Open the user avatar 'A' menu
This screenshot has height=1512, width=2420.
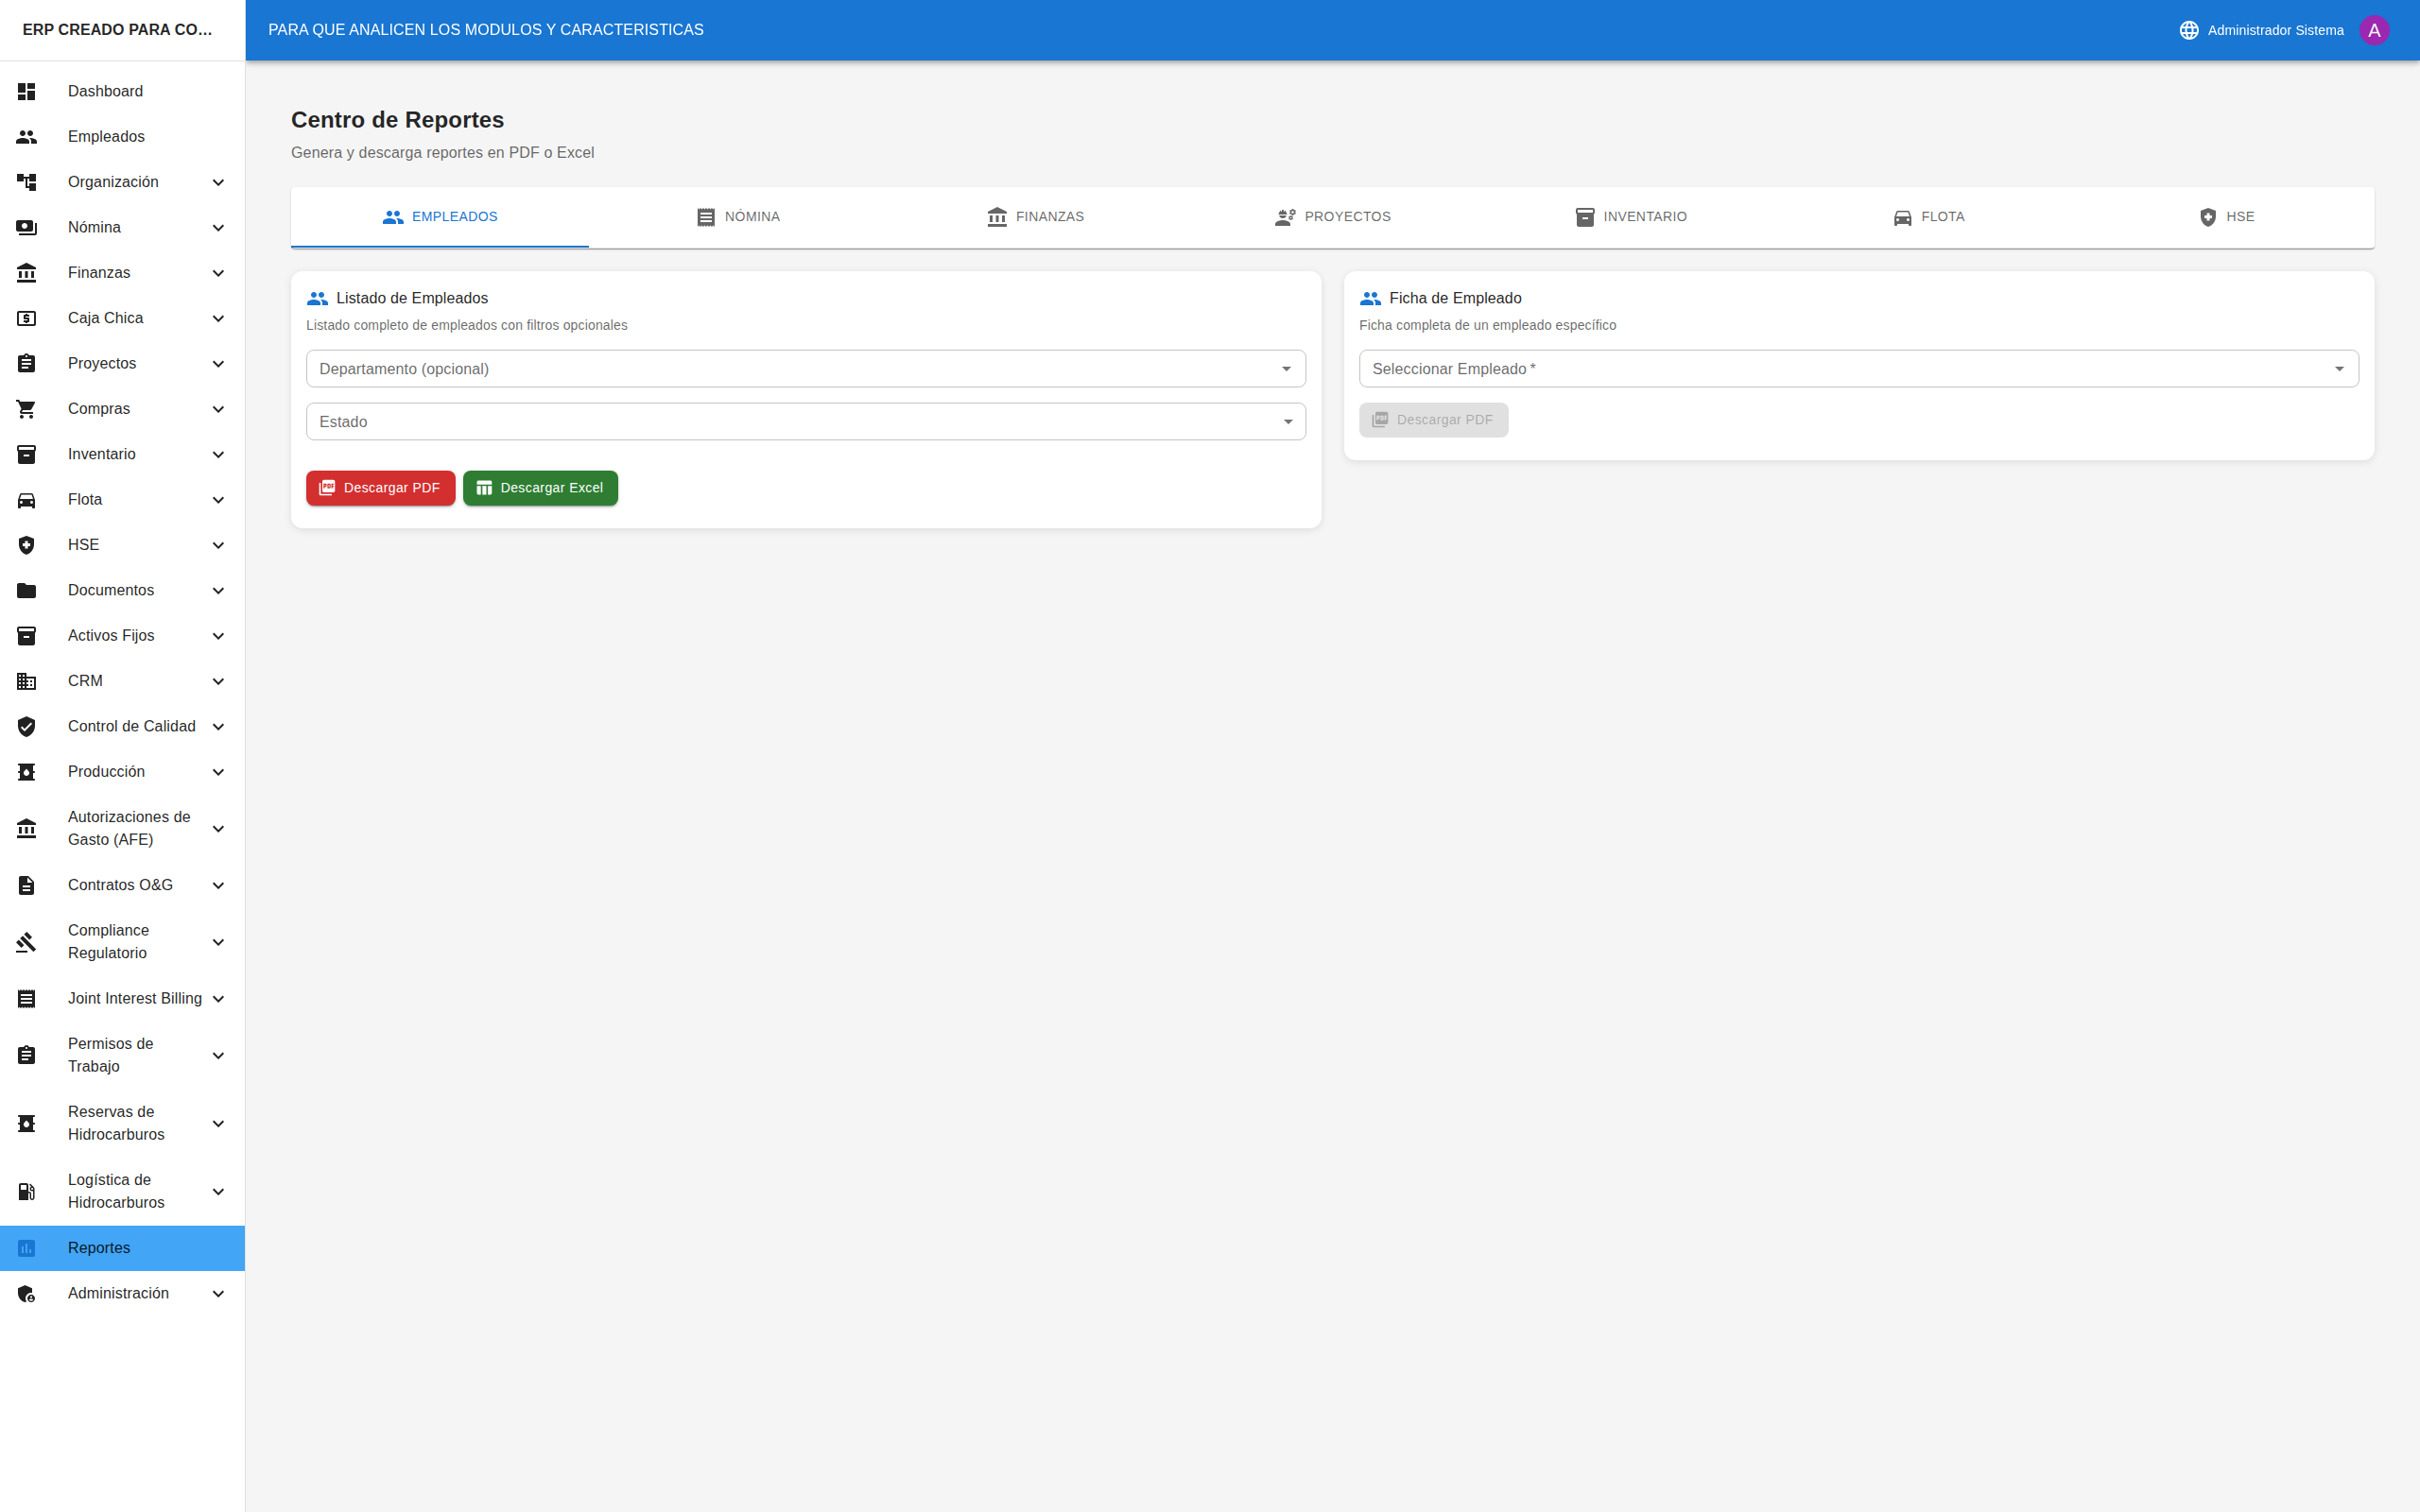pyautogui.click(x=2373, y=30)
